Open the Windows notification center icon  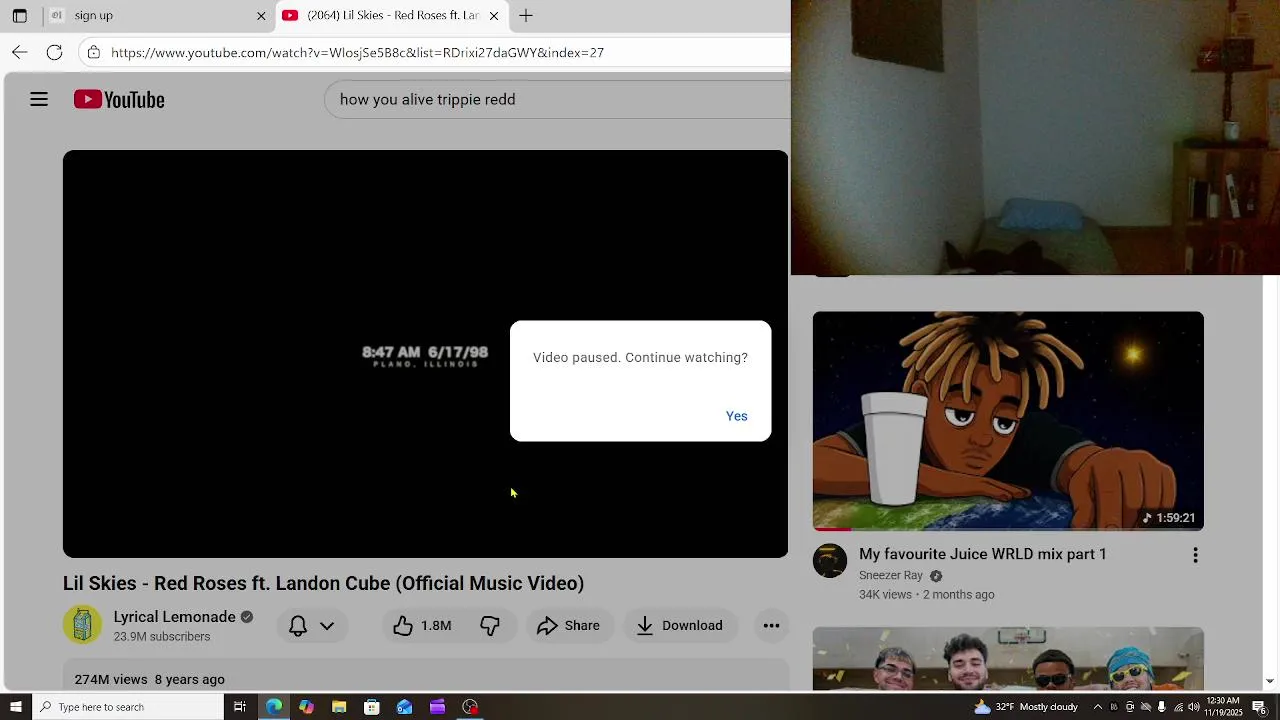point(1260,707)
